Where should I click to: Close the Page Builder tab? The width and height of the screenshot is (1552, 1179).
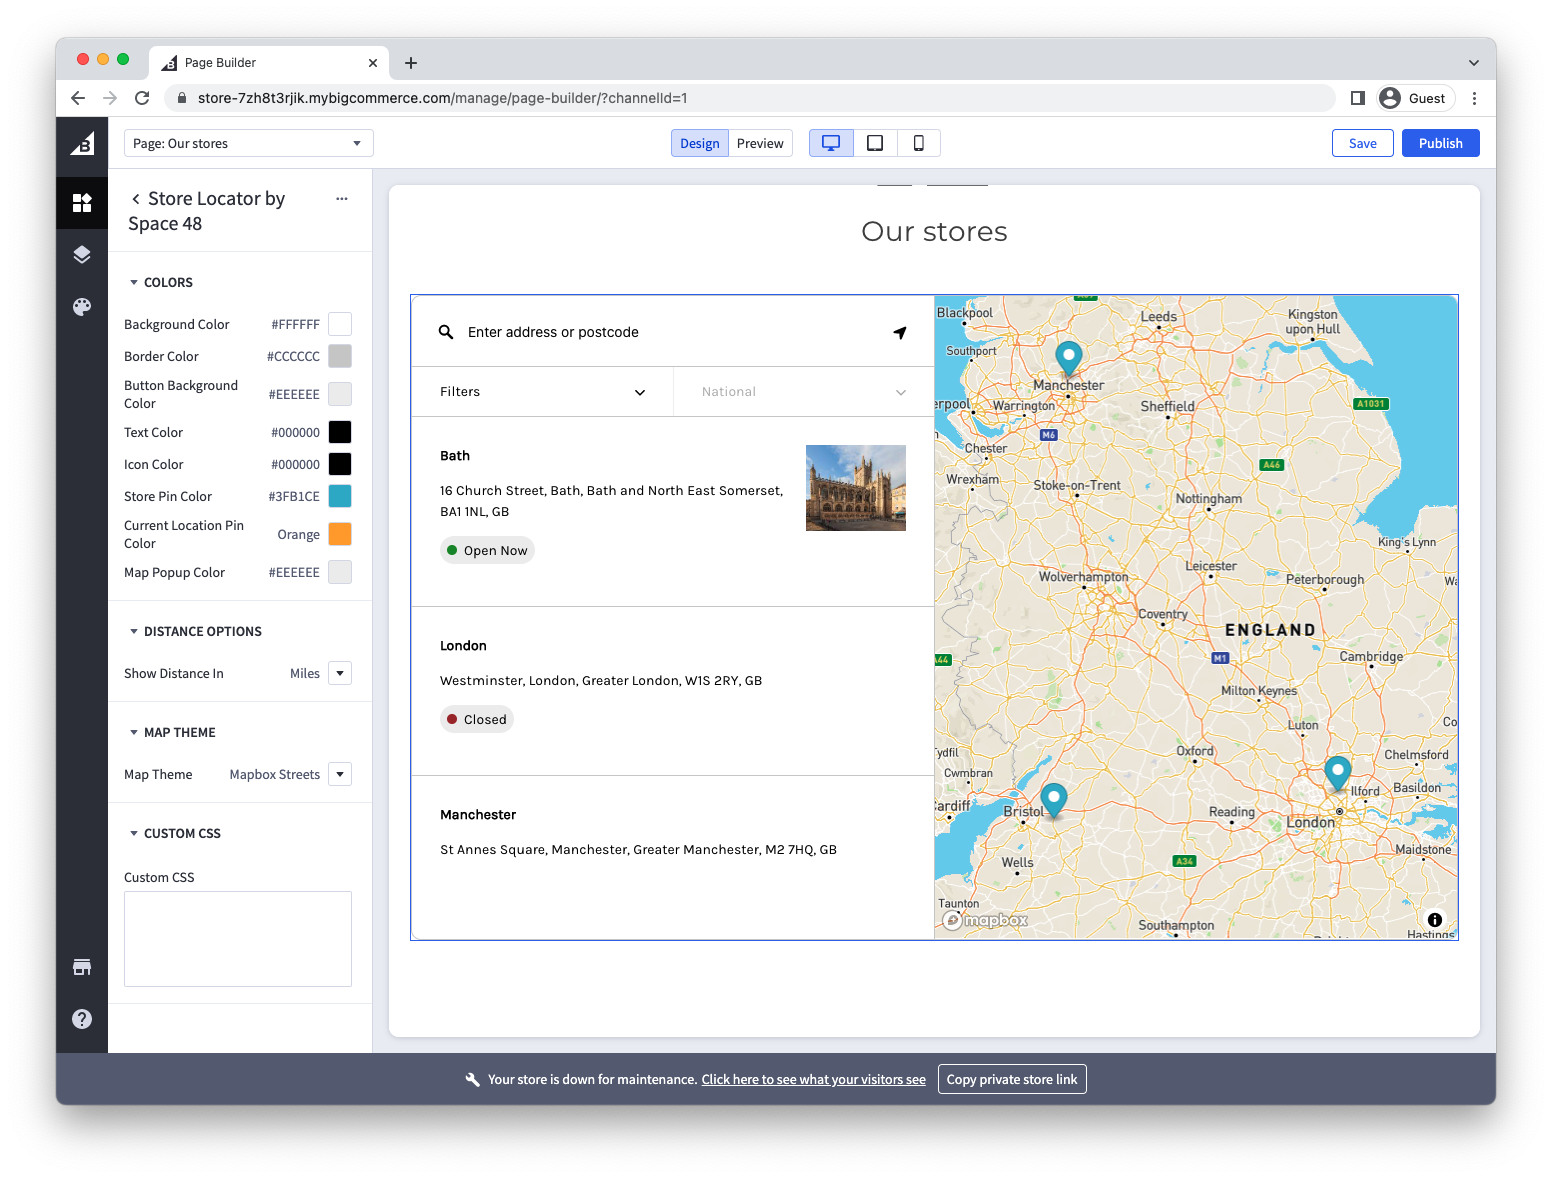click(373, 63)
